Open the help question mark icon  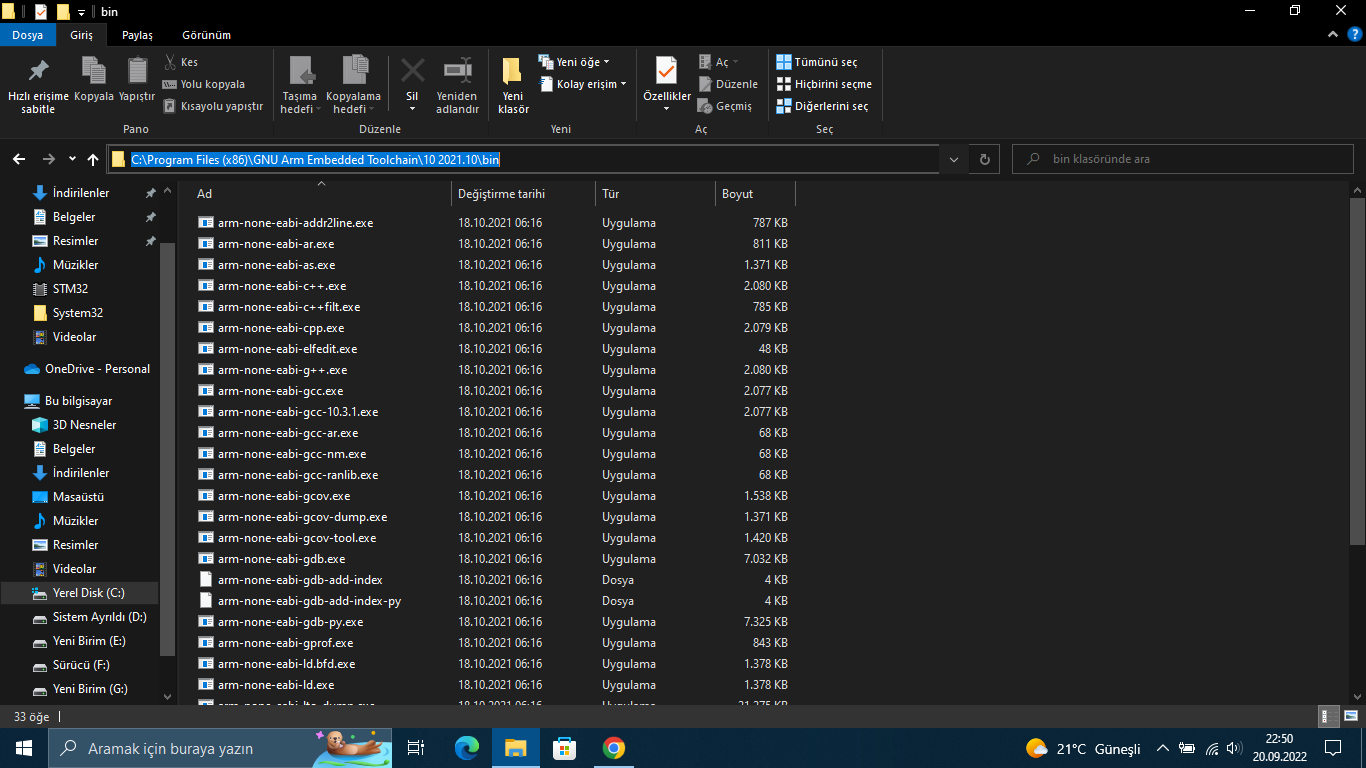[1354, 35]
